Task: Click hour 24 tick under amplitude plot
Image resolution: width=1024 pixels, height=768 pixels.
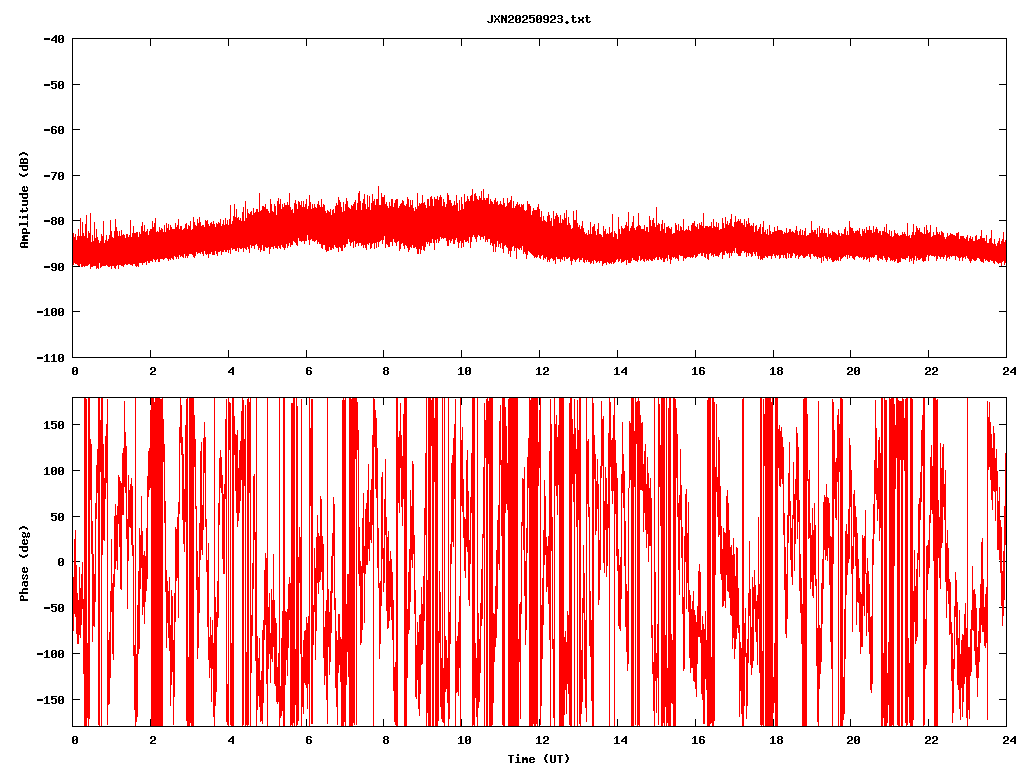Action: (x=1006, y=371)
